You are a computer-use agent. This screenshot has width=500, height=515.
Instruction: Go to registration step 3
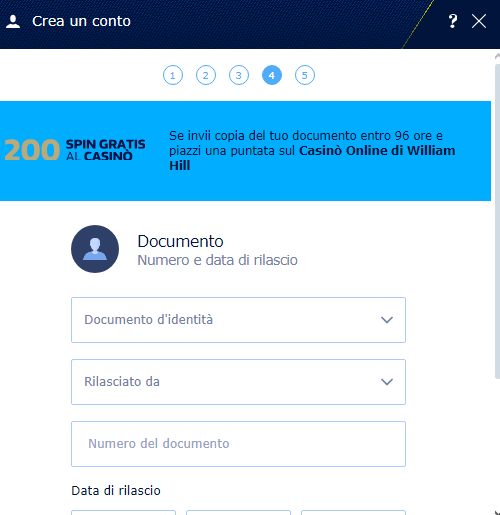point(239,75)
